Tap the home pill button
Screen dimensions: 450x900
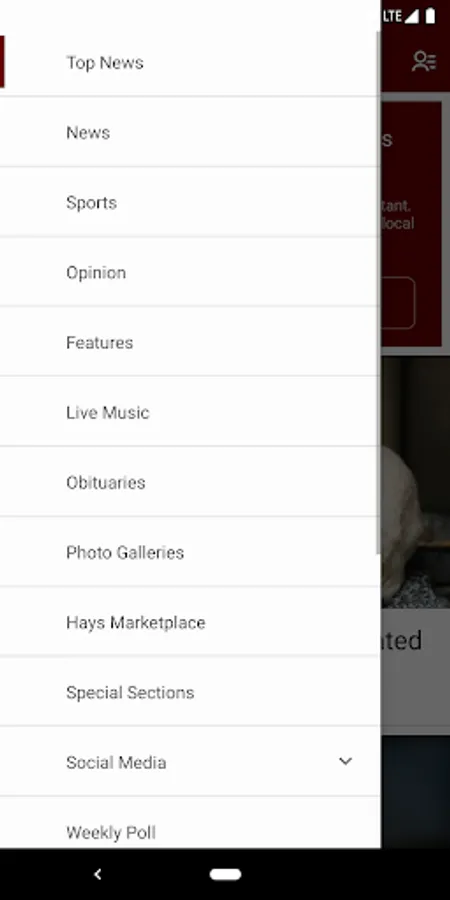point(225,874)
